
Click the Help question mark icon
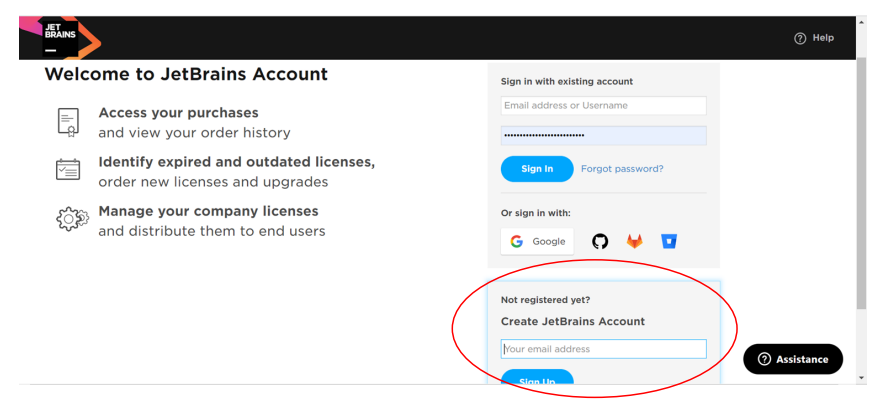pyautogui.click(x=800, y=38)
